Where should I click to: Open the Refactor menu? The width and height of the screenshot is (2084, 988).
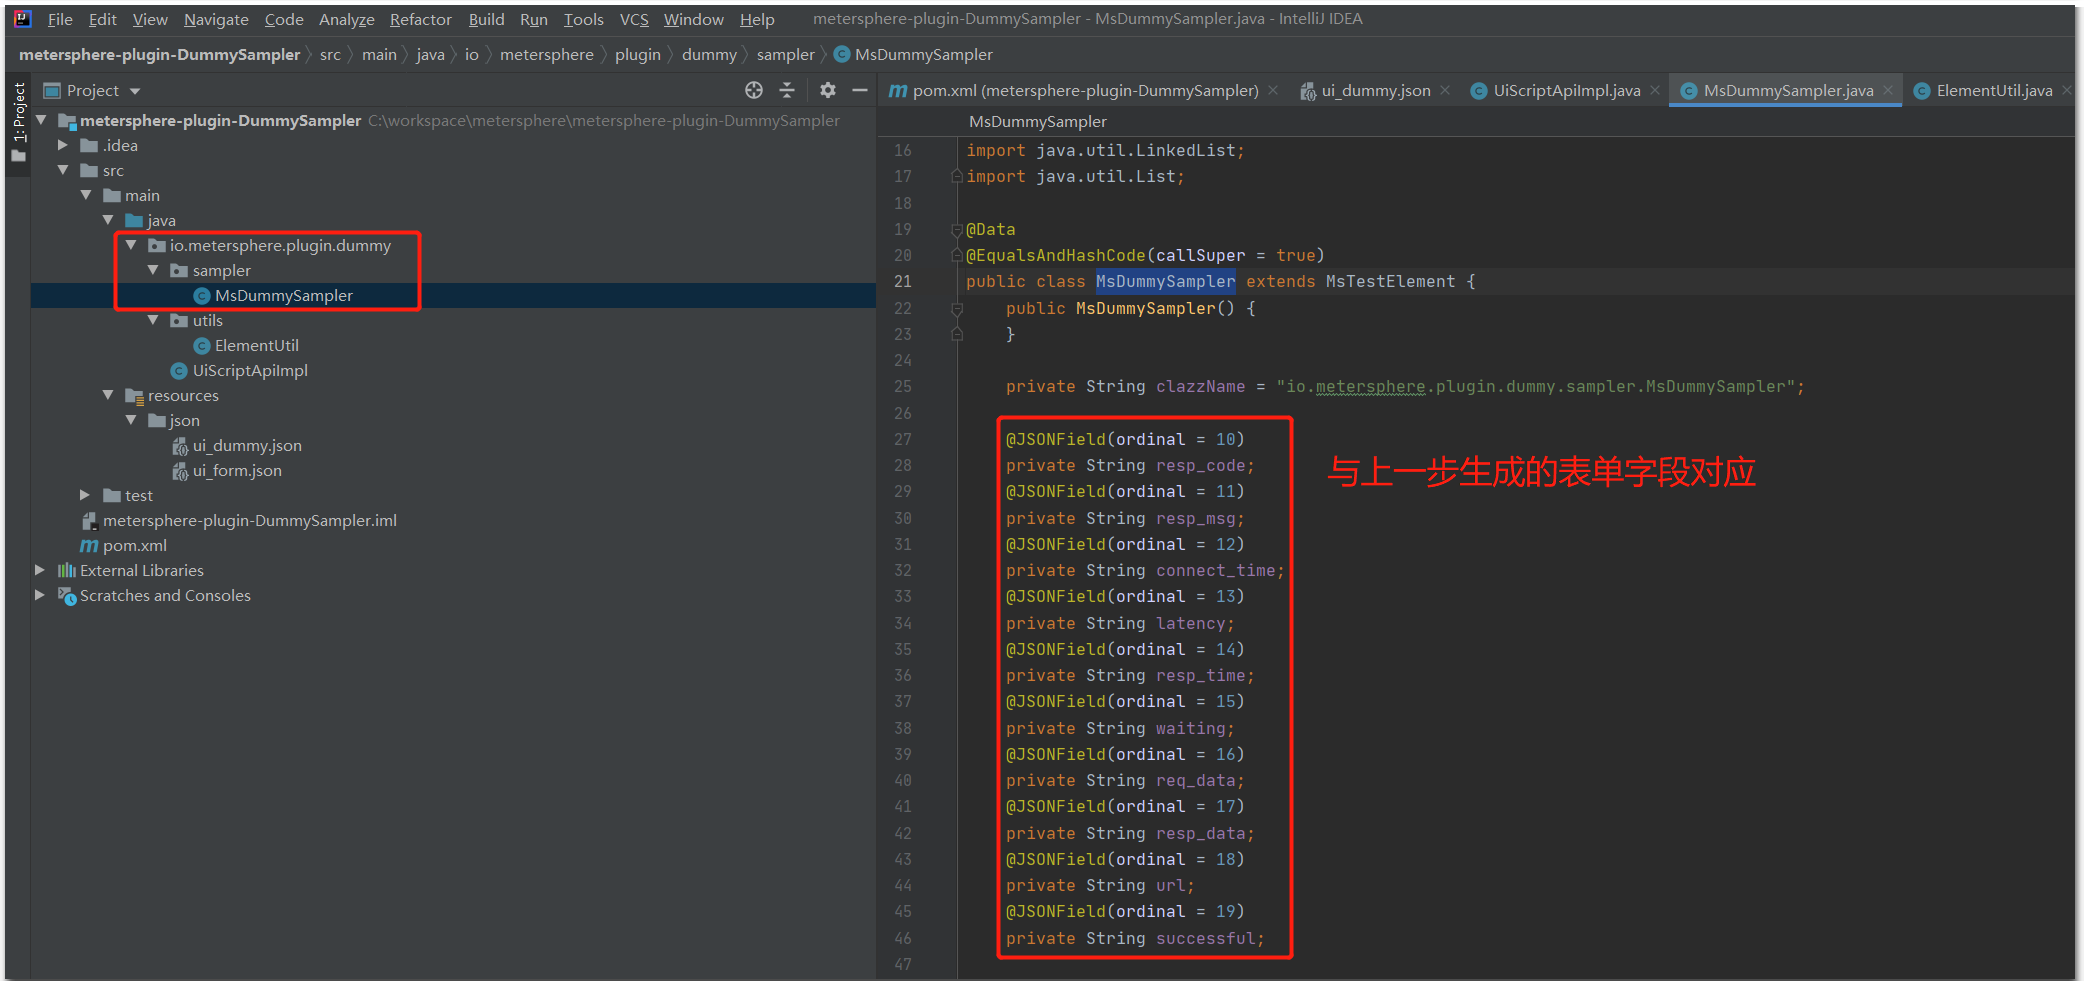tap(420, 19)
